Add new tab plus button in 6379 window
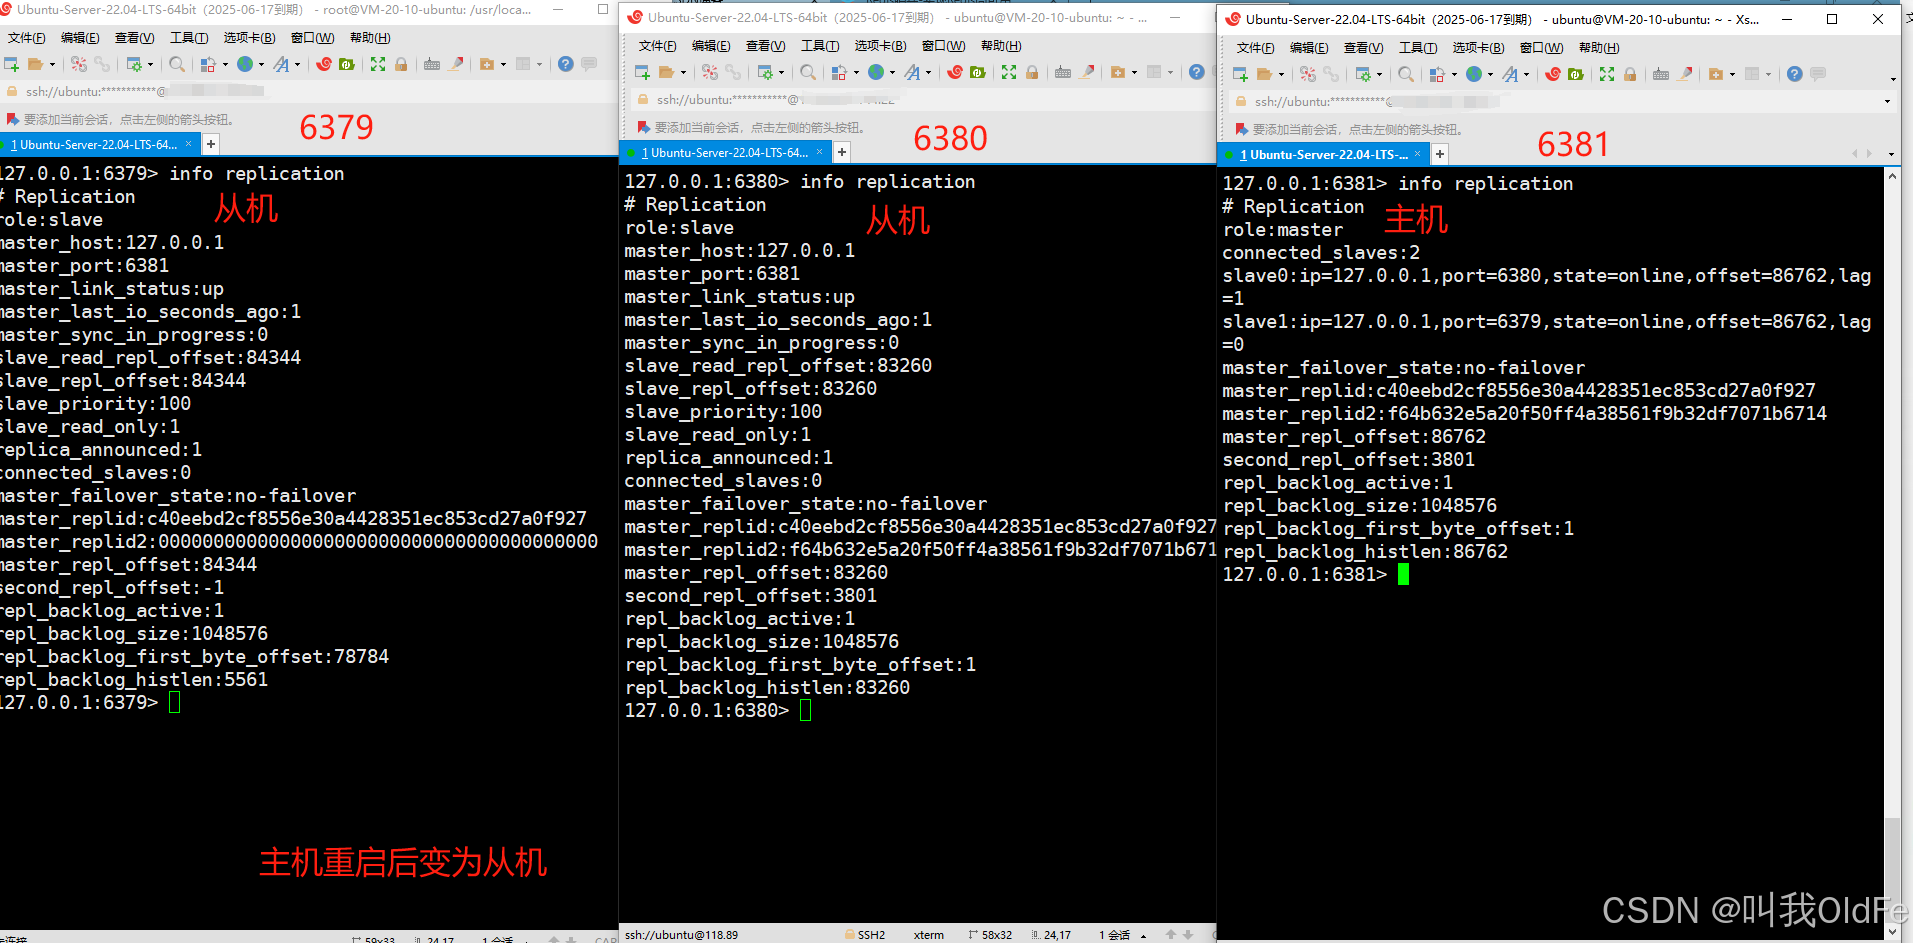1913x943 pixels. 211,145
